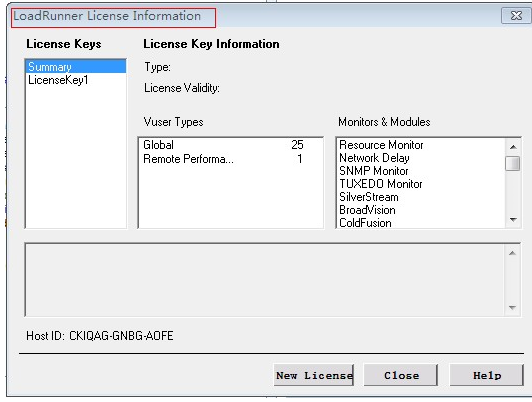This screenshot has width=532, height=402.
Task: Open Help for license information
Action: pyautogui.click(x=487, y=375)
